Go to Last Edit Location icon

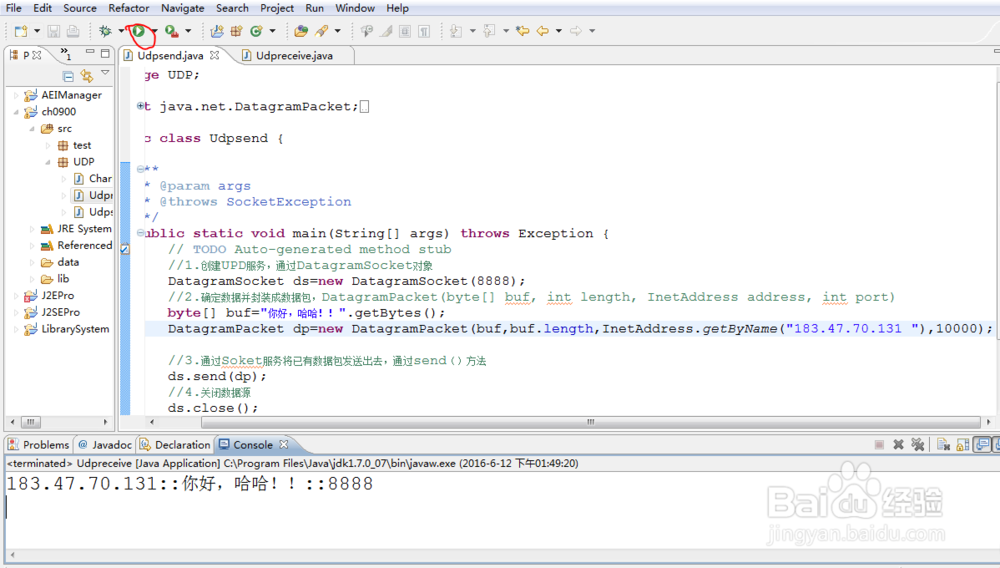point(522,31)
